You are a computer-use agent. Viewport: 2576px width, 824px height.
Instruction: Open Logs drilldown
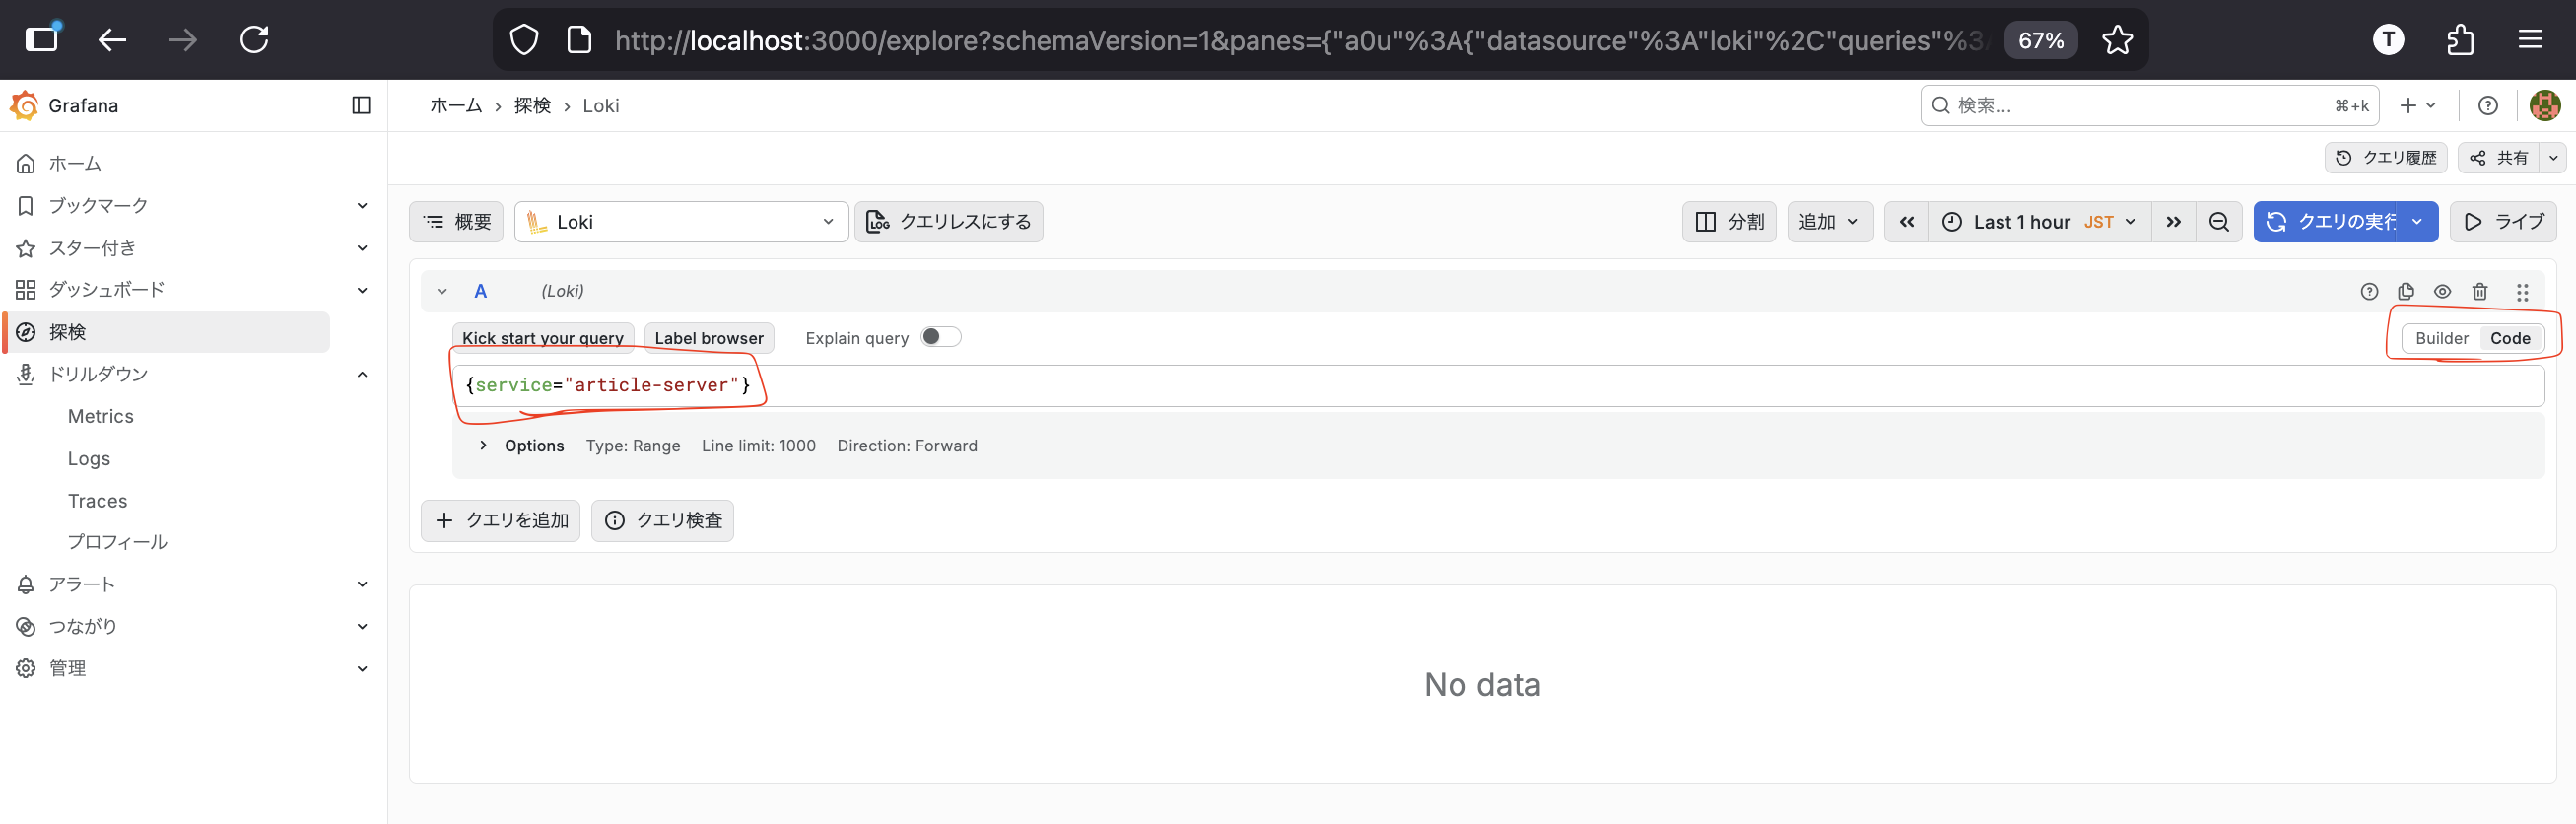pos(89,458)
